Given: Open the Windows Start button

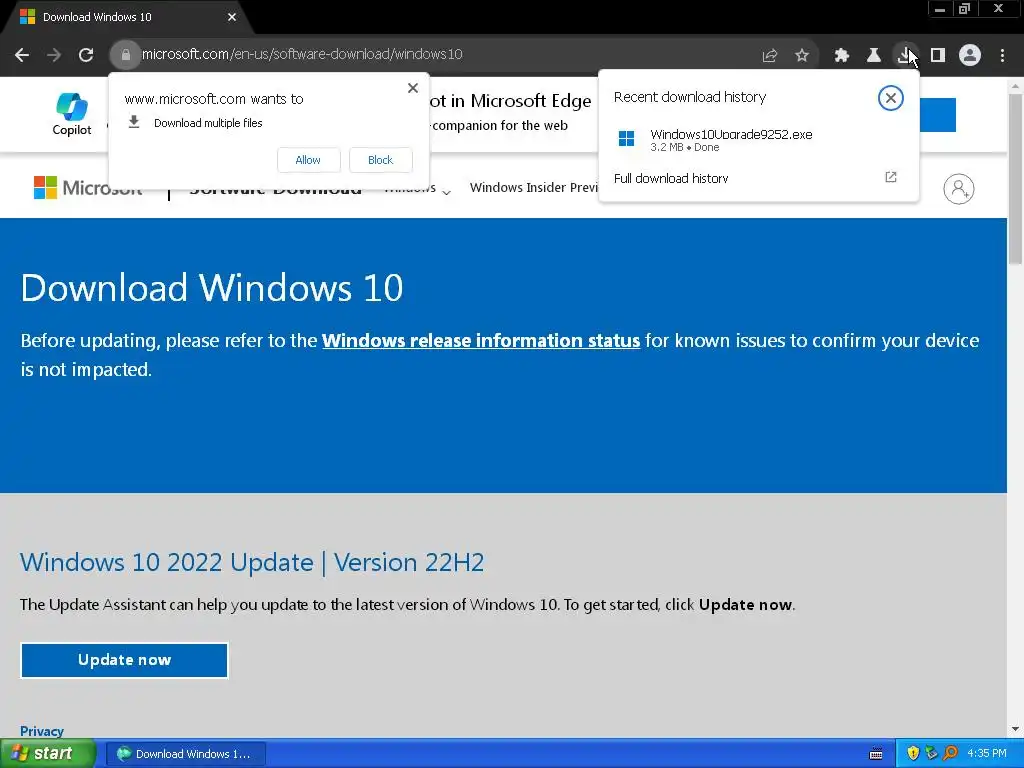Looking at the screenshot, I should click(48, 754).
